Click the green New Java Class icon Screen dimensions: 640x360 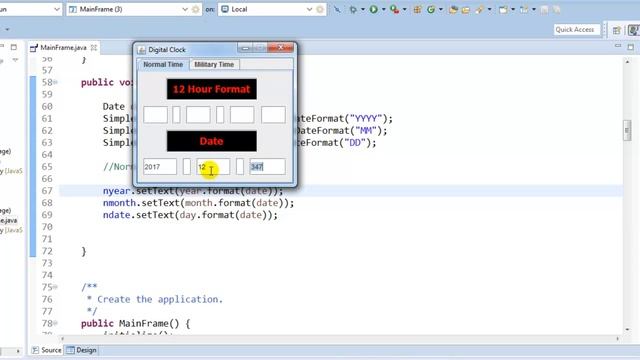point(431,9)
